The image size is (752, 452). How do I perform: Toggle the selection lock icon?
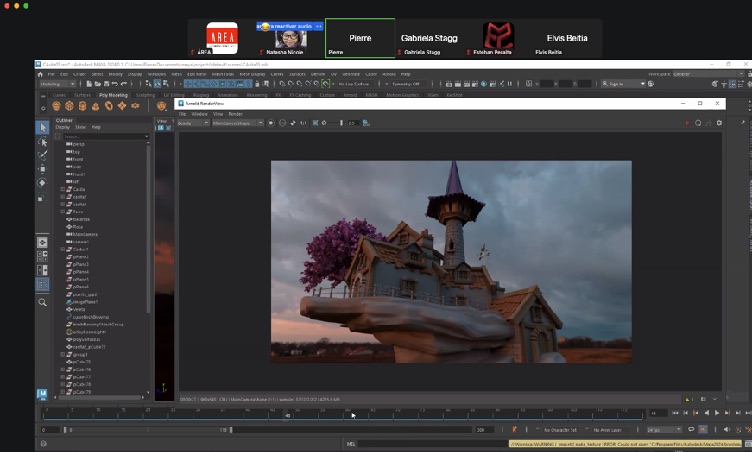257,84
